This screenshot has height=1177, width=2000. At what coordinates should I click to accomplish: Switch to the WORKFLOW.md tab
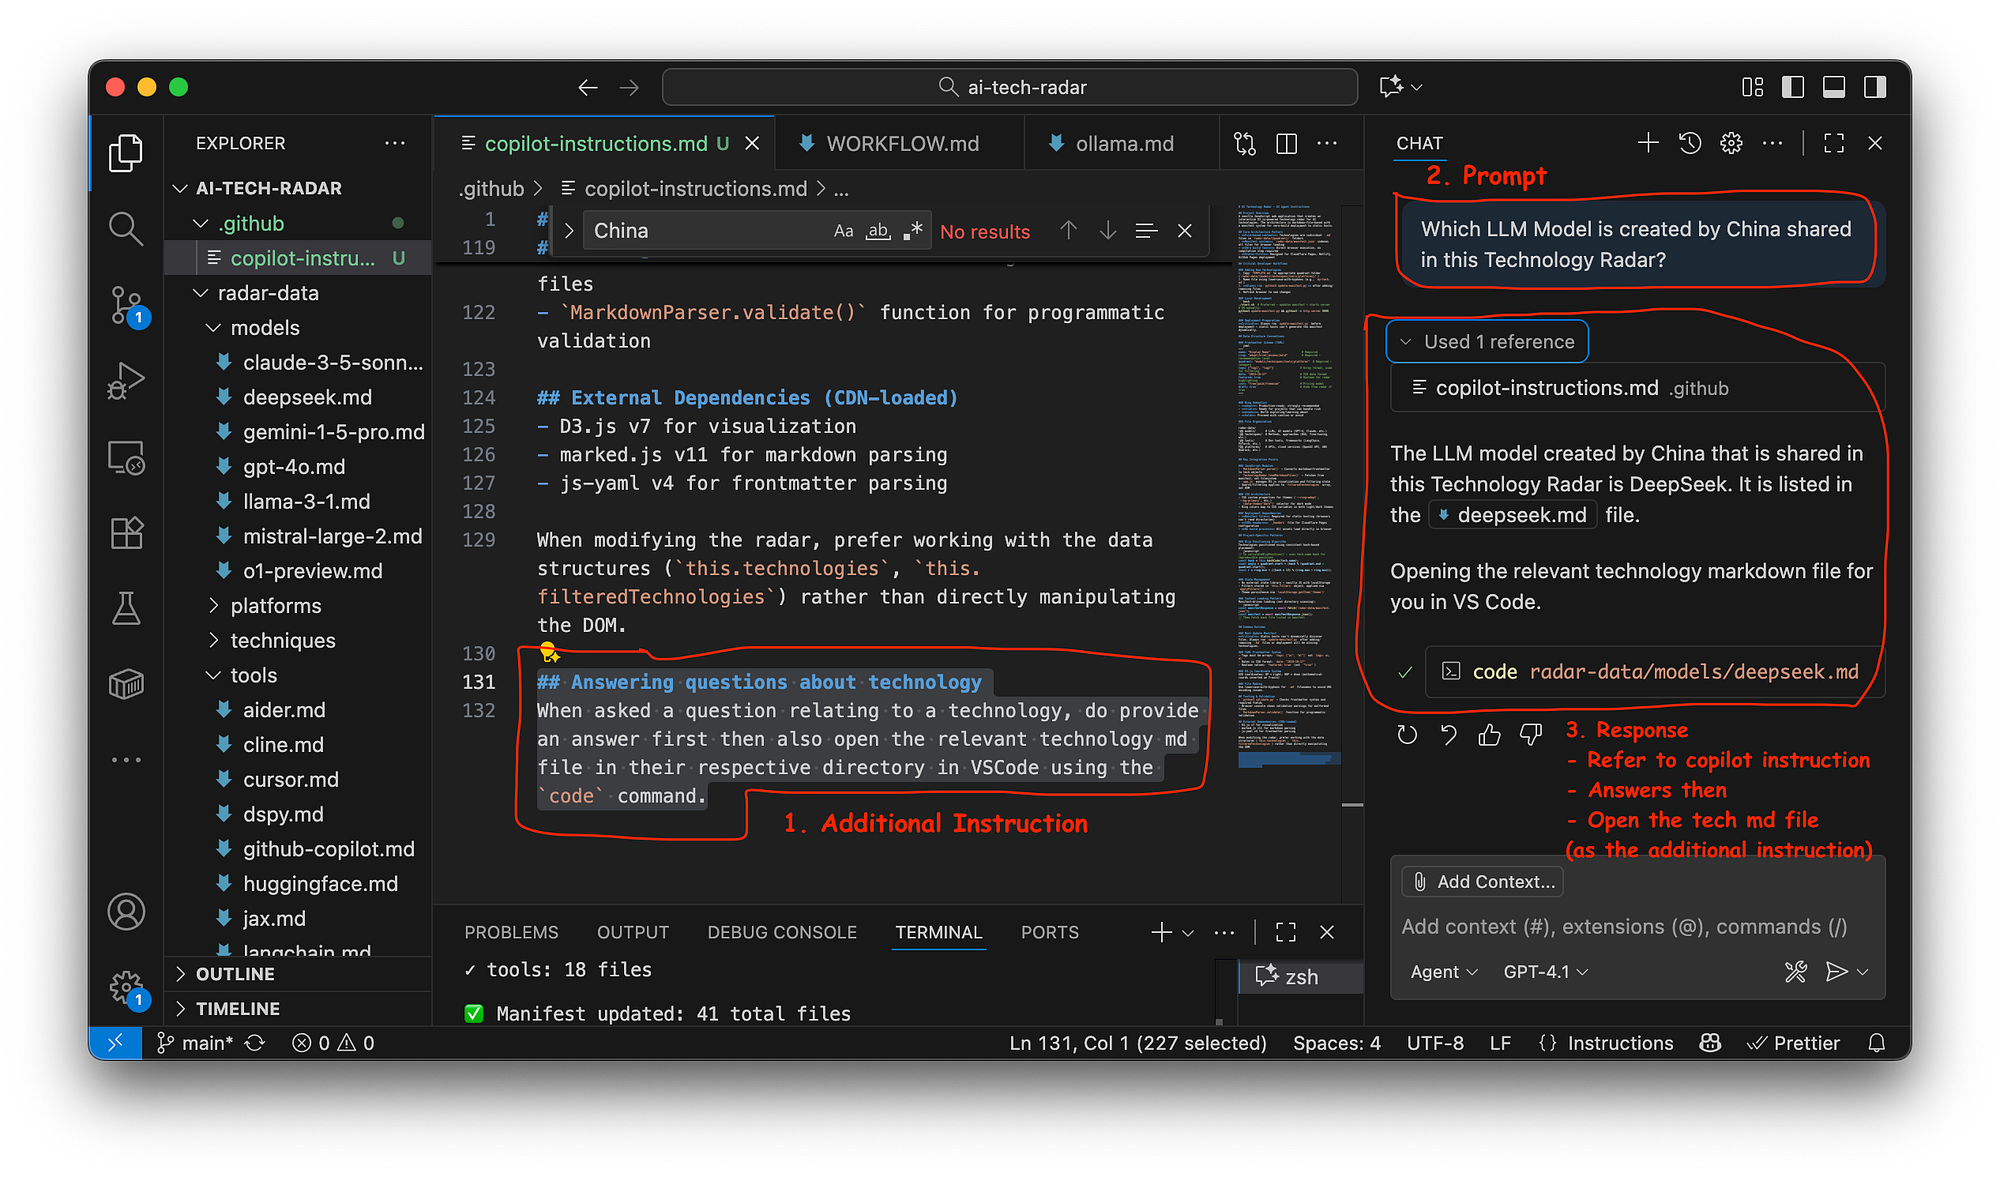tap(901, 144)
